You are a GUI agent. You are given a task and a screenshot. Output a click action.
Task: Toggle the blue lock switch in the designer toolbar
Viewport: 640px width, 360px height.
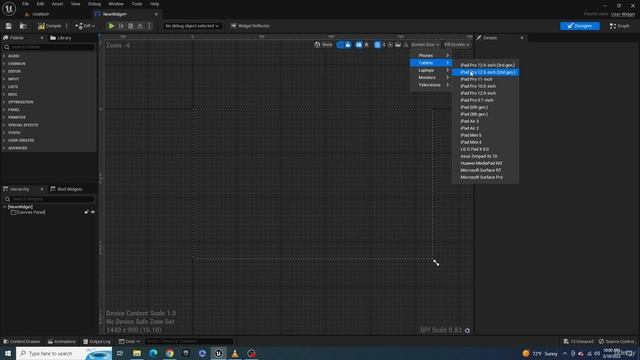pos(344,44)
